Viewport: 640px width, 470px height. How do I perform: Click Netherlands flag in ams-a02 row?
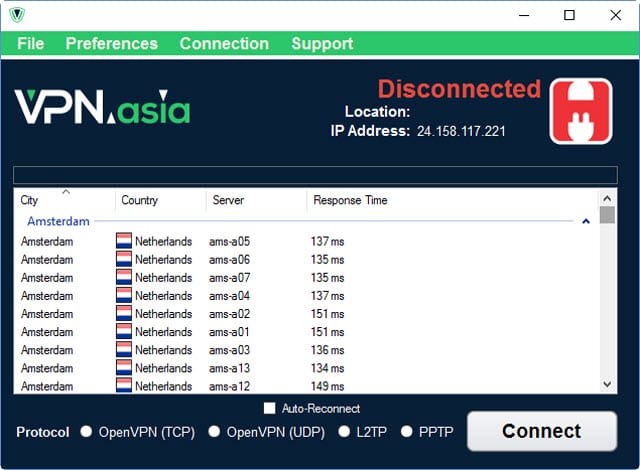pos(124,313)
